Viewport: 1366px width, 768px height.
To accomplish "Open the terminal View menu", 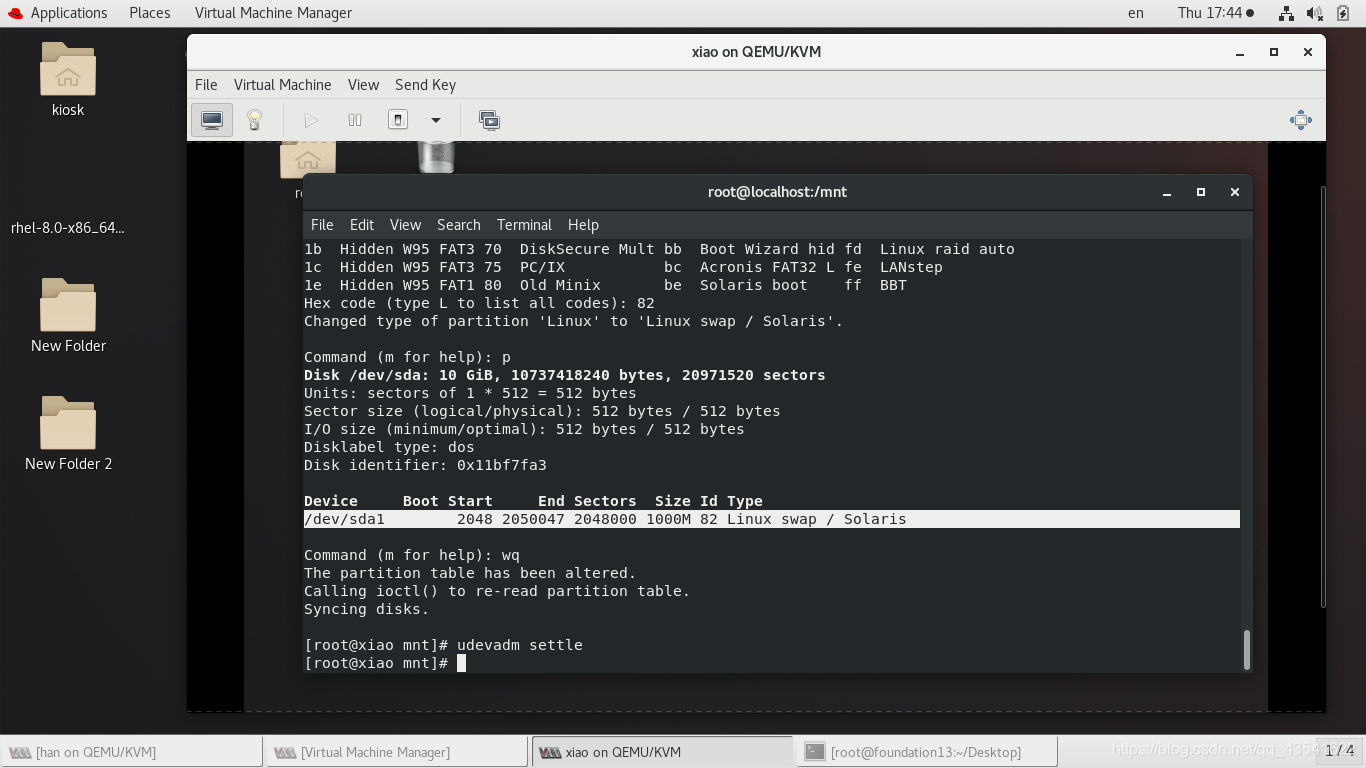I will [405, 225].
